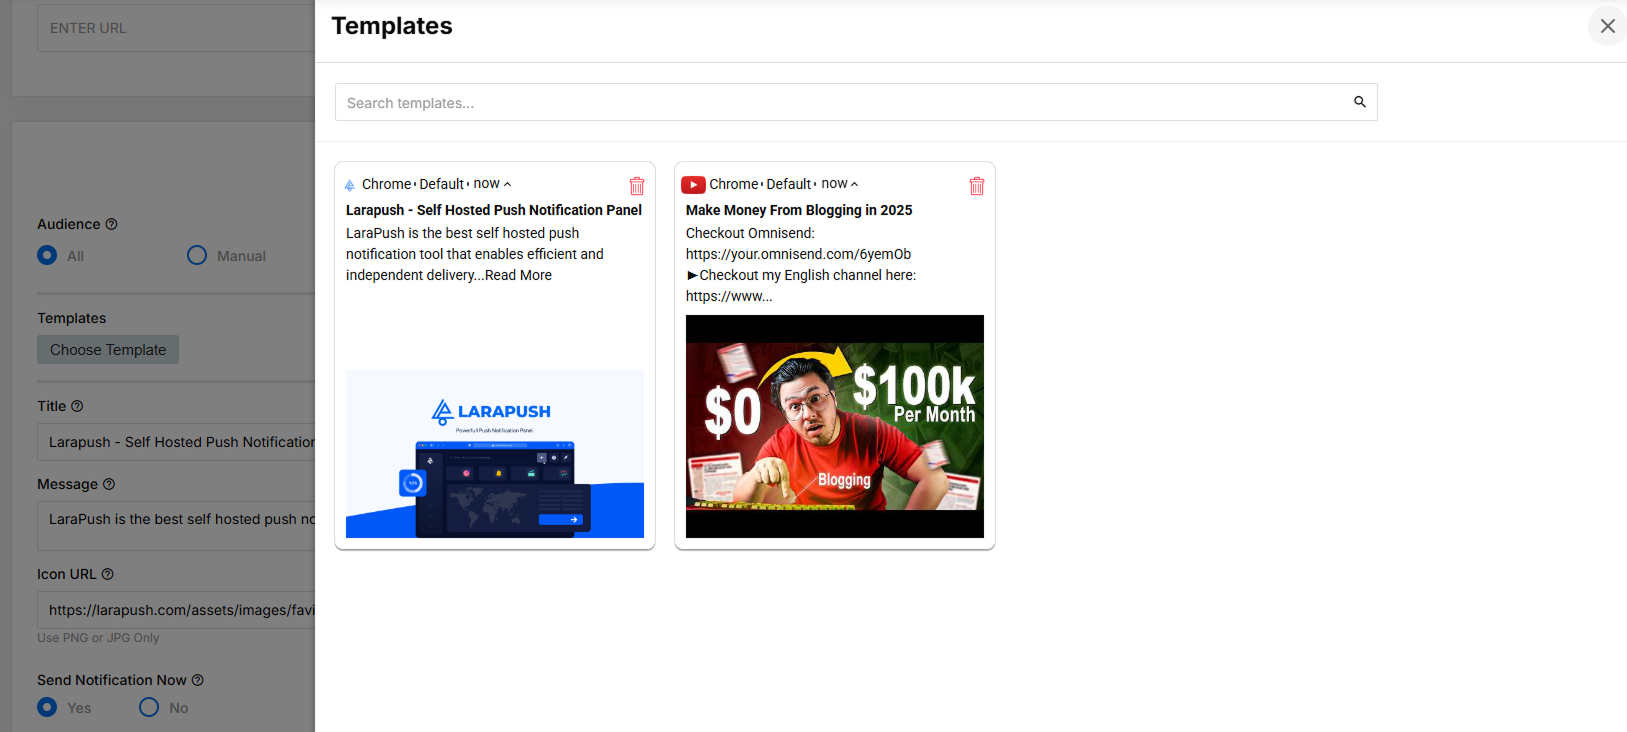Select the Manual audience radio button
This screenshot has width=1627, height=732.
[197, 255]
